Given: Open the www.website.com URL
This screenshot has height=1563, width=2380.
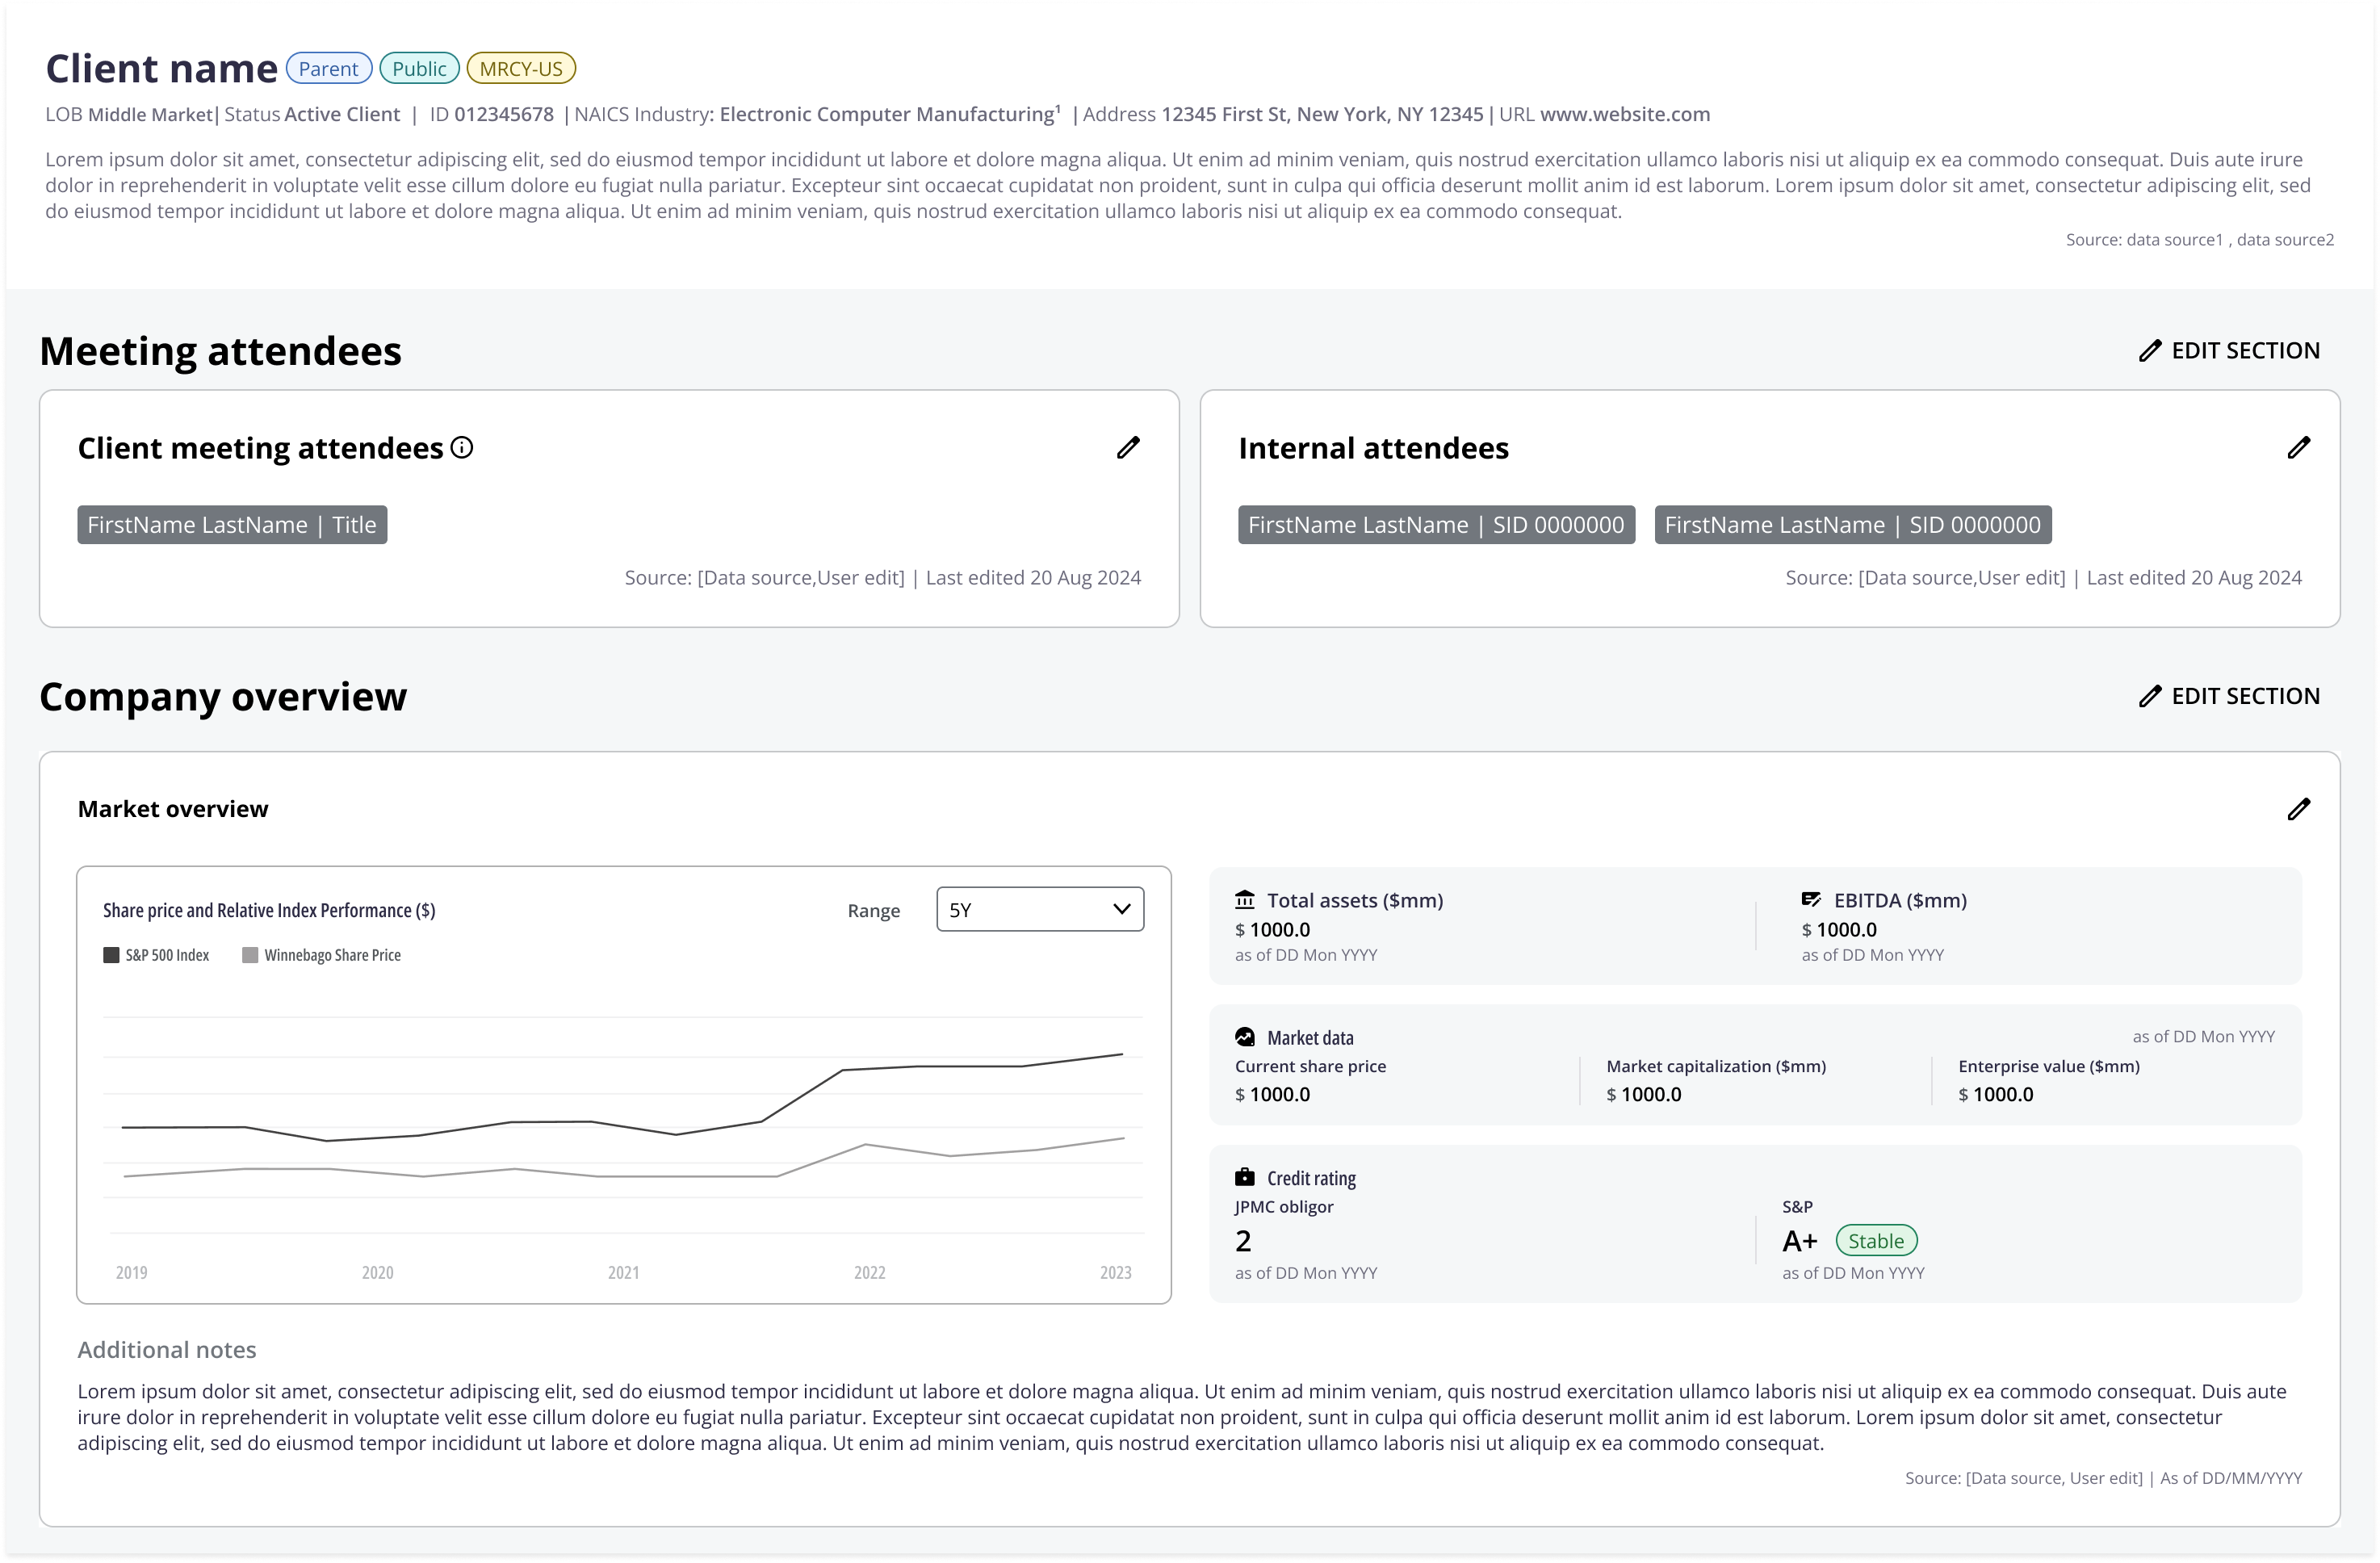Looking at the screenshot, I should 1624,114.
